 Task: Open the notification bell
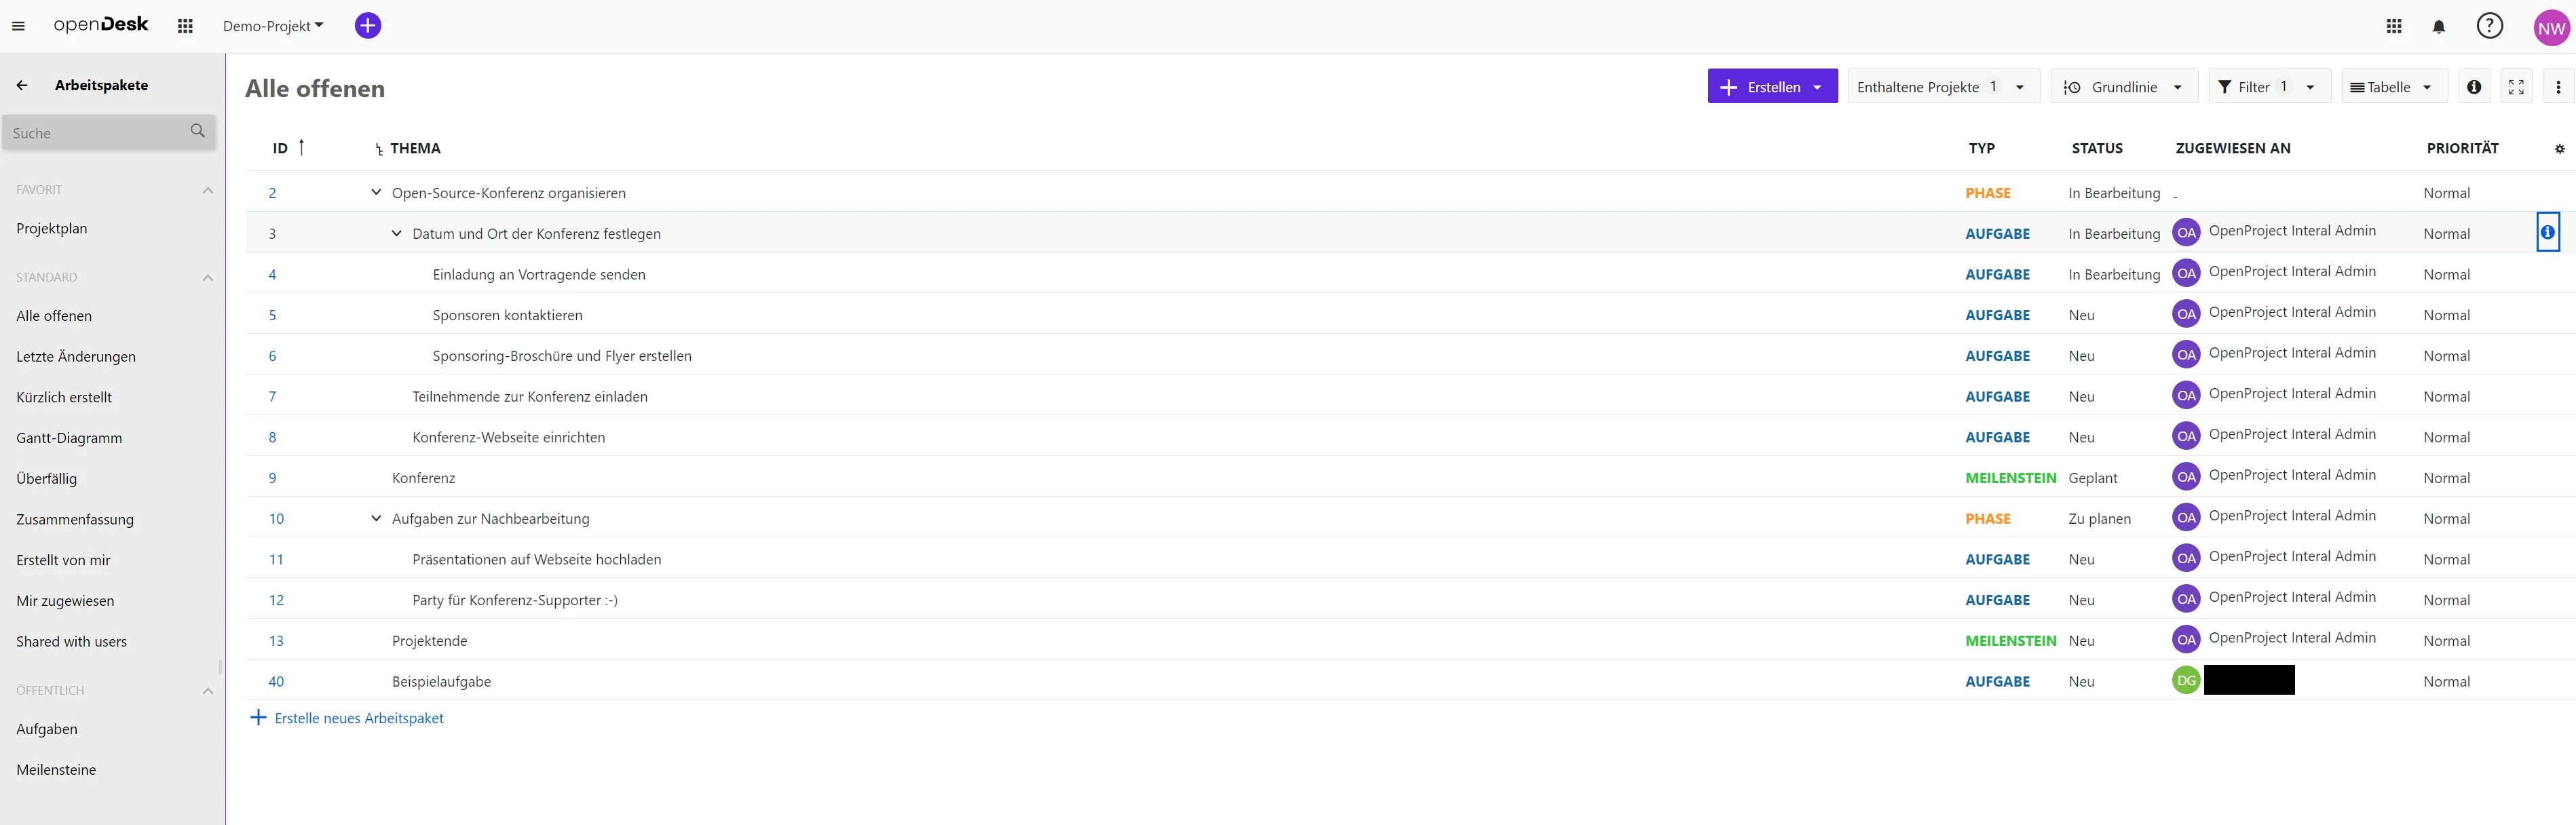coord(2438,27)
